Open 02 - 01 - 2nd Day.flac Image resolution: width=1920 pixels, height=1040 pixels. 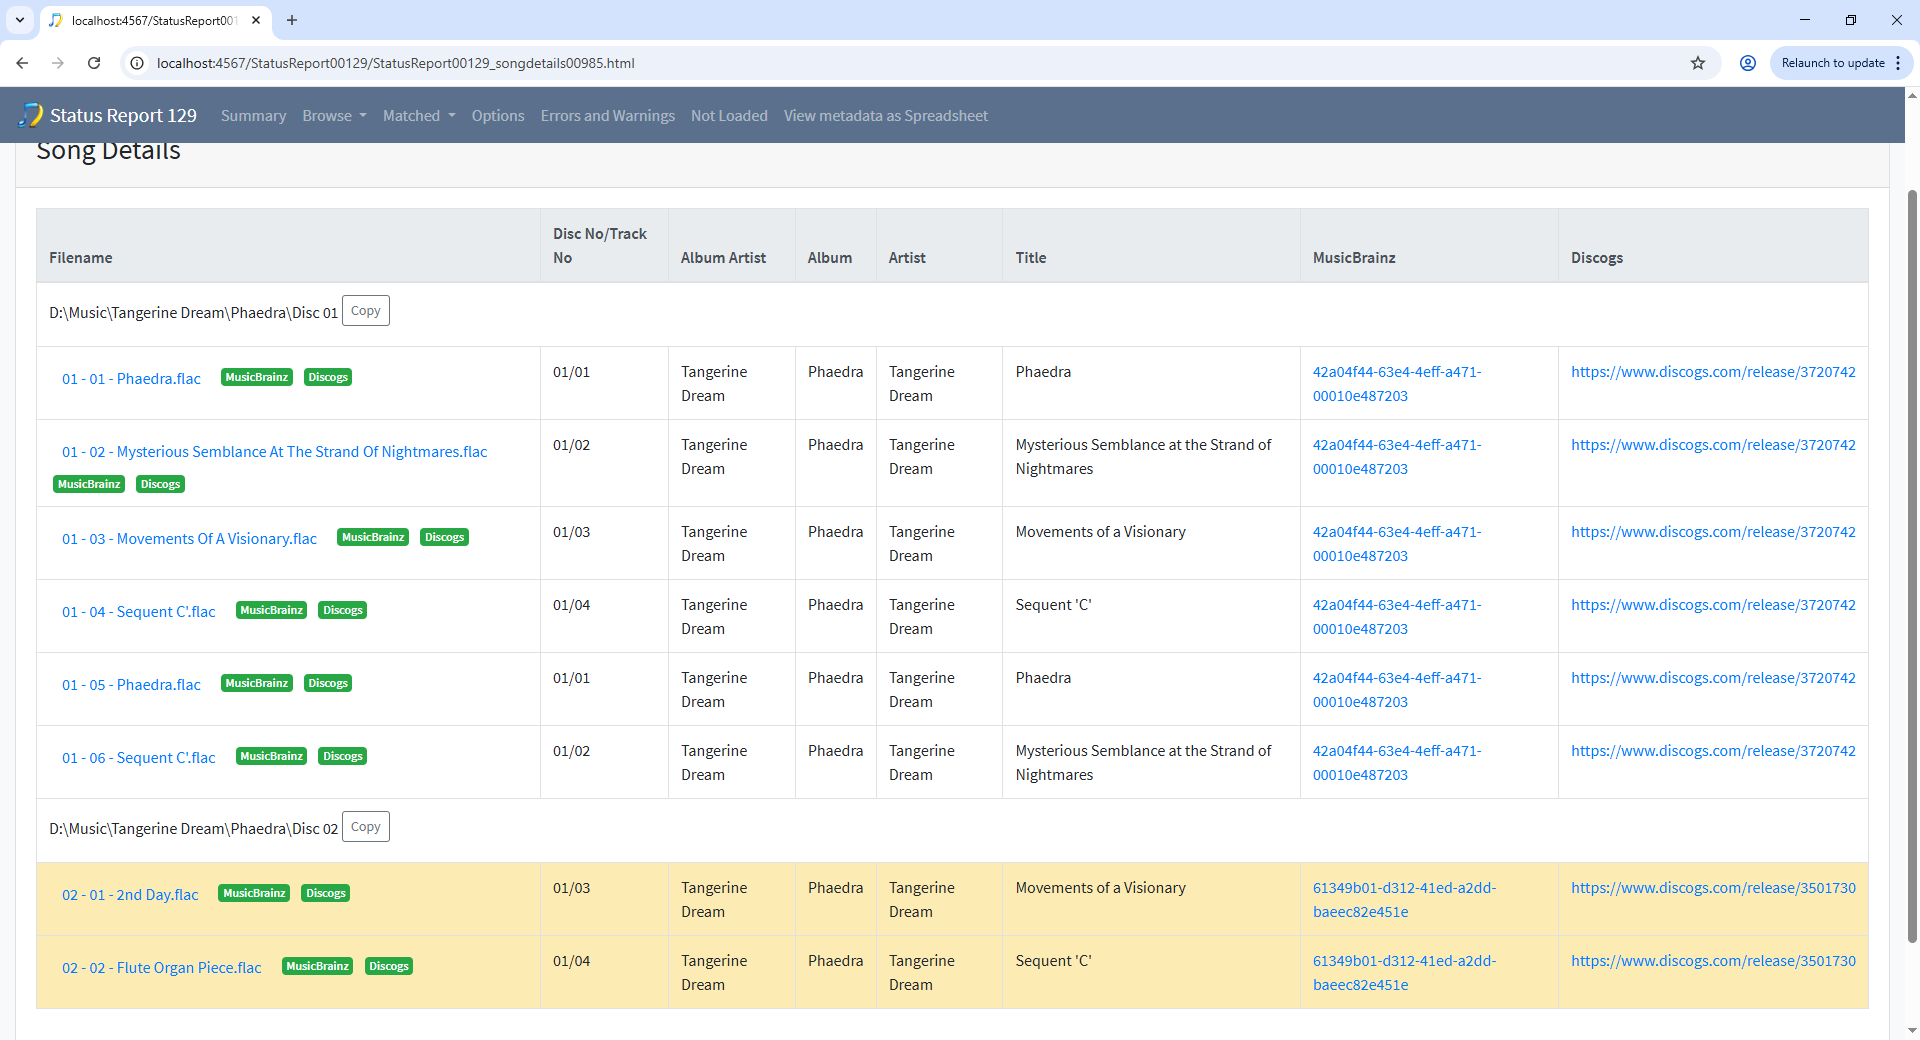pos(130,895)
